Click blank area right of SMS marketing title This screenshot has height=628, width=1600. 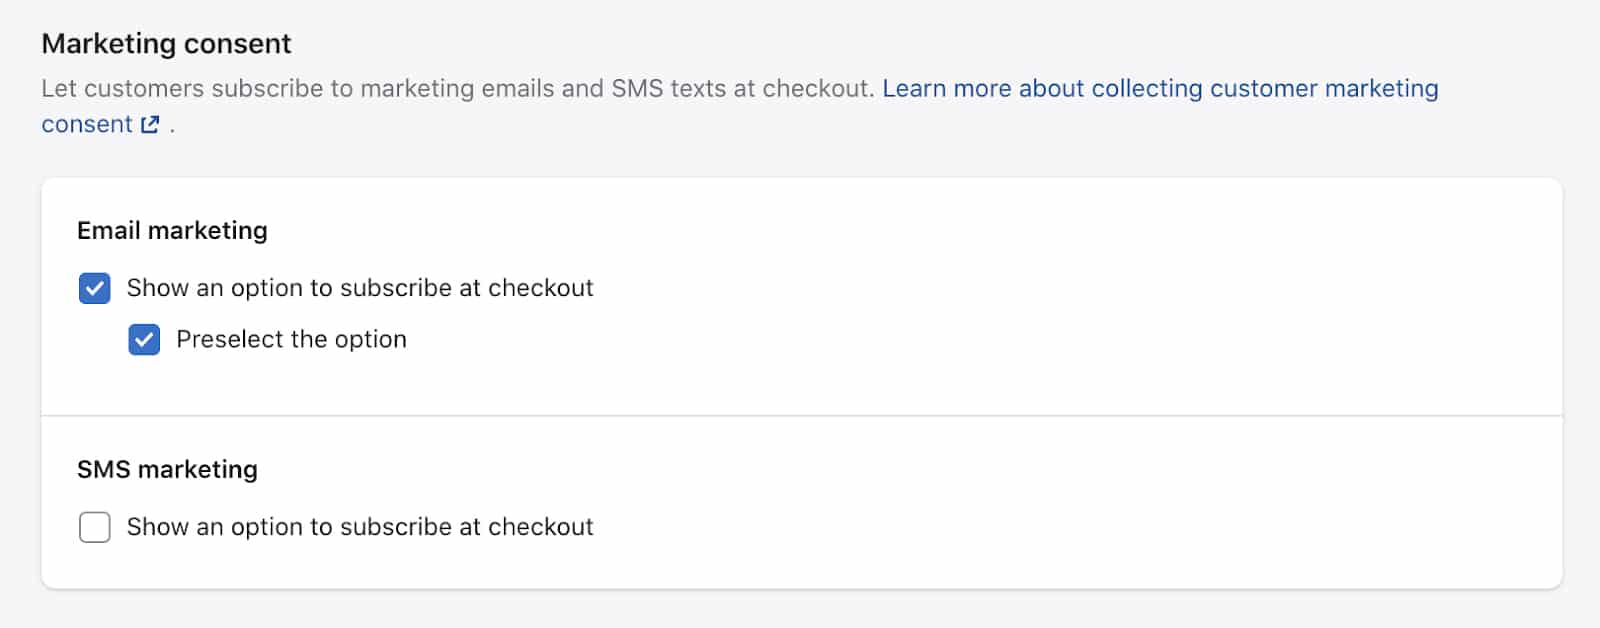900,470
